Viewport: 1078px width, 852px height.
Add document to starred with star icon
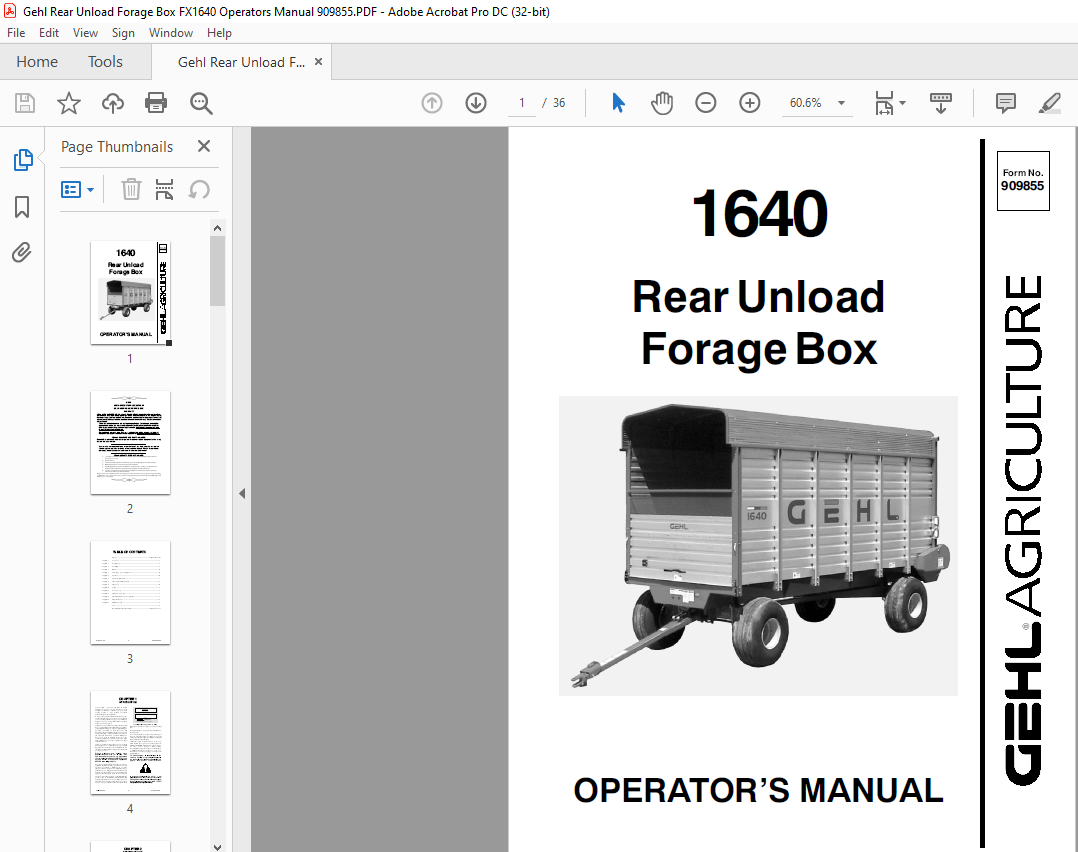[69, 103]
